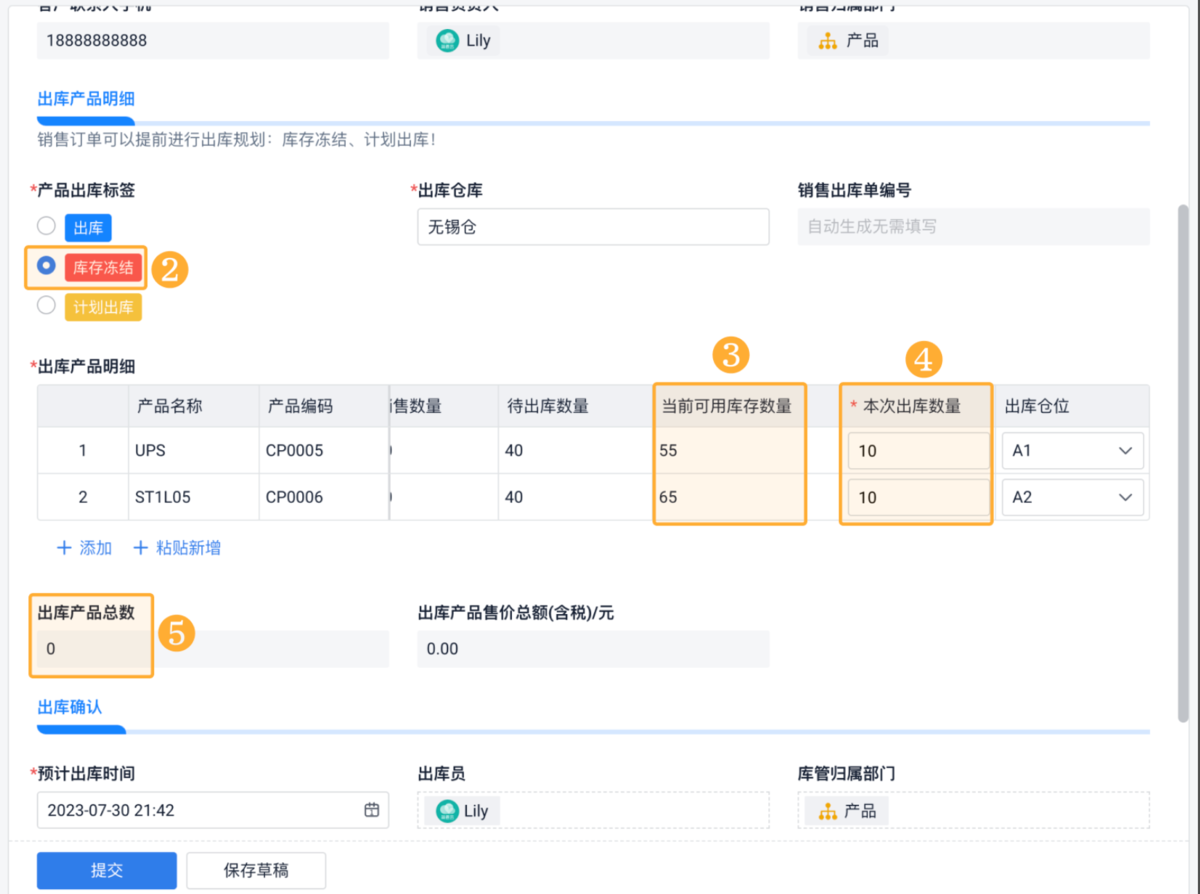
Task: Open 出库仓位 dropdown for UPS row
Action: click(x=1073, y=451)
